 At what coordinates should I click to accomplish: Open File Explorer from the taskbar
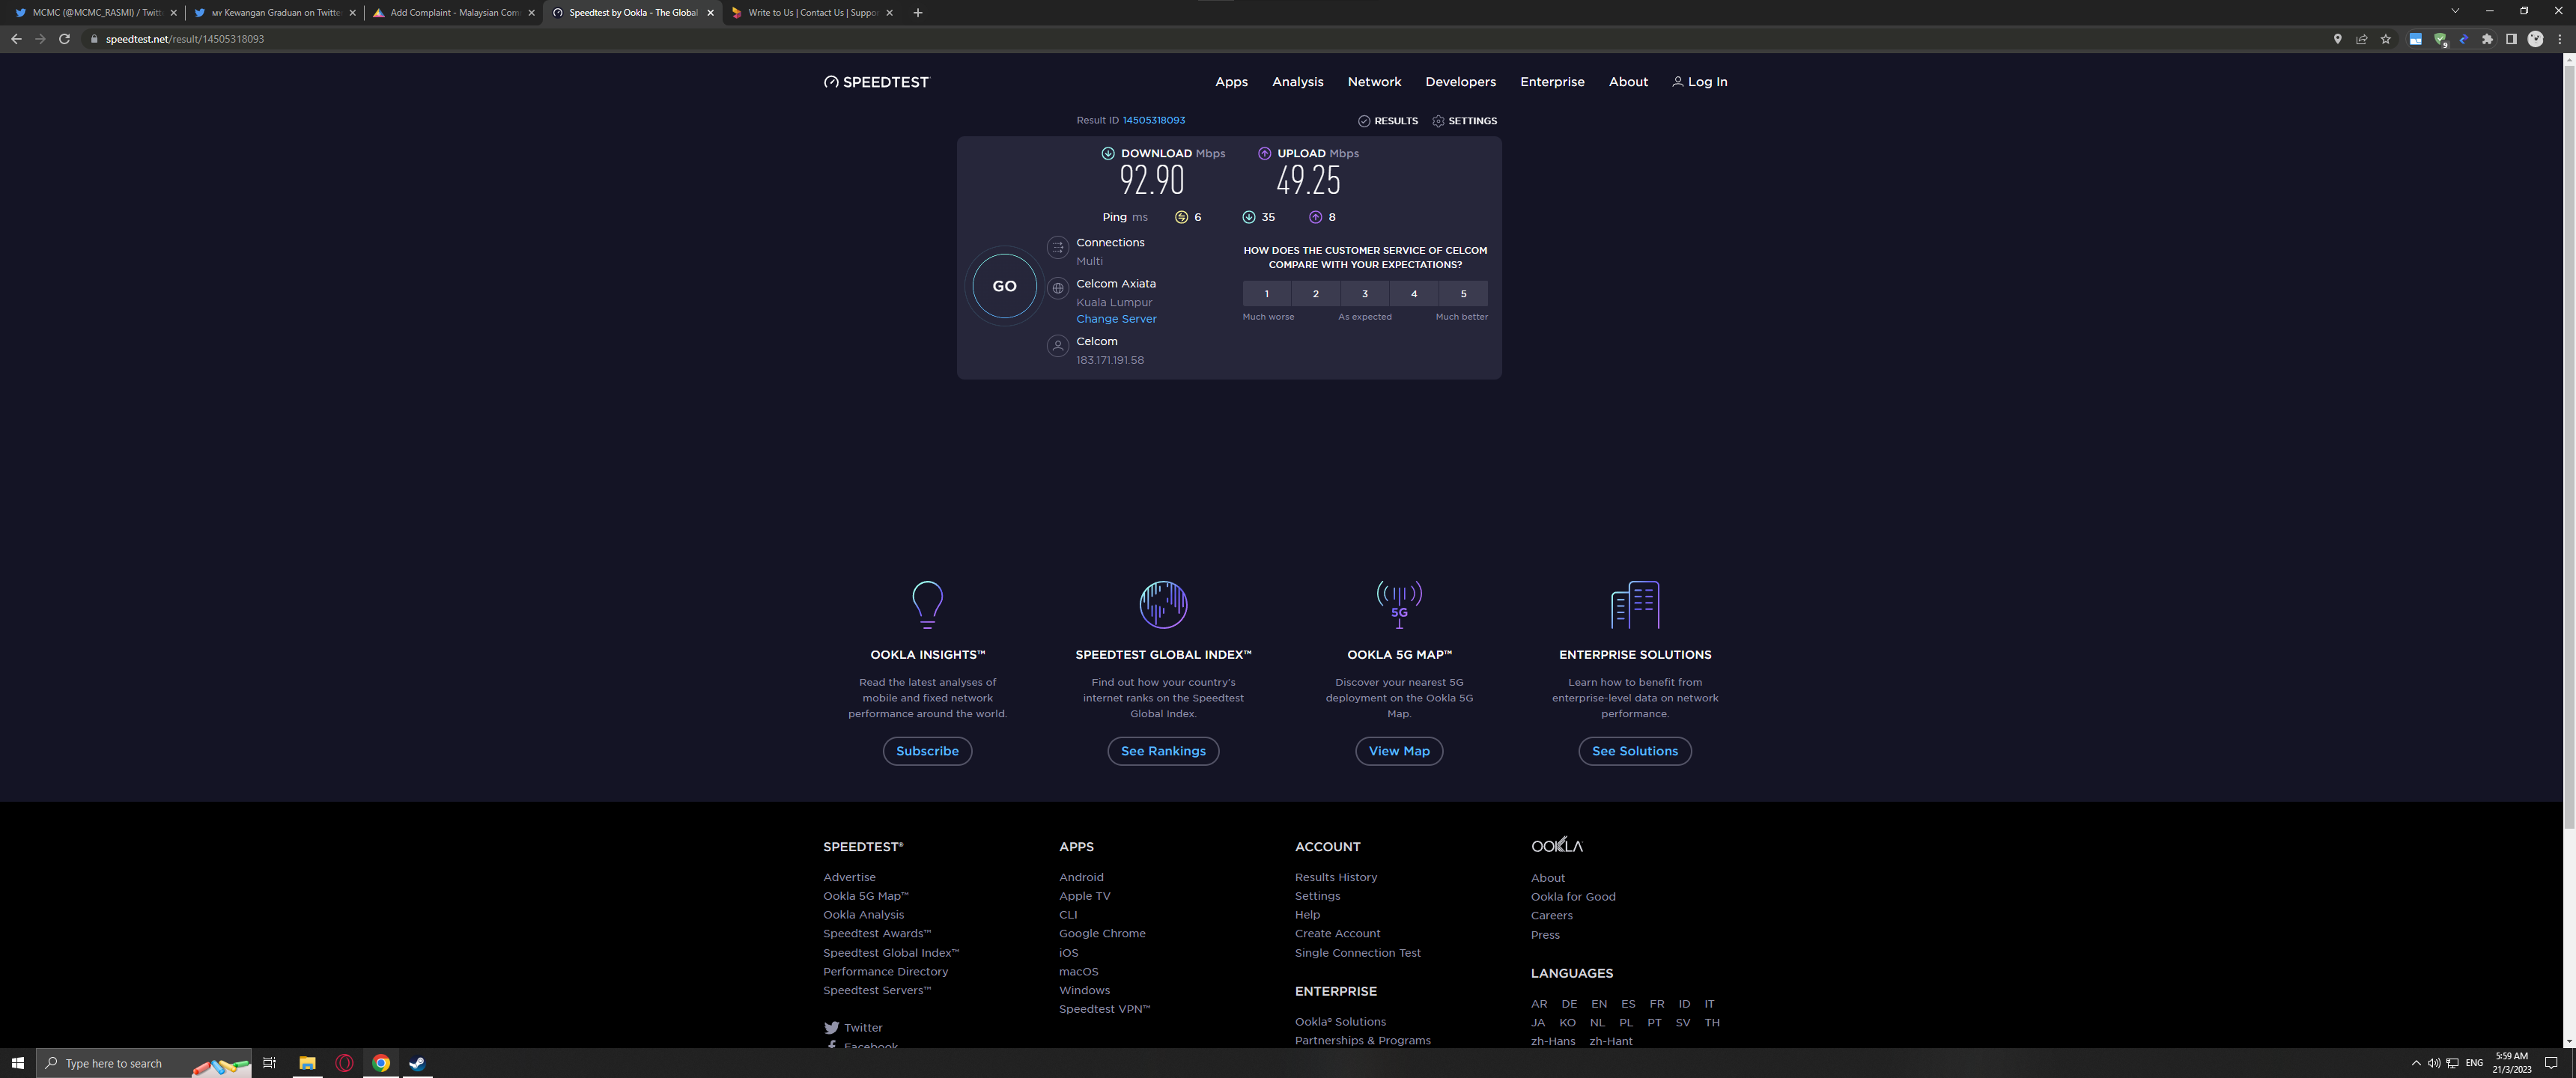307,1063
